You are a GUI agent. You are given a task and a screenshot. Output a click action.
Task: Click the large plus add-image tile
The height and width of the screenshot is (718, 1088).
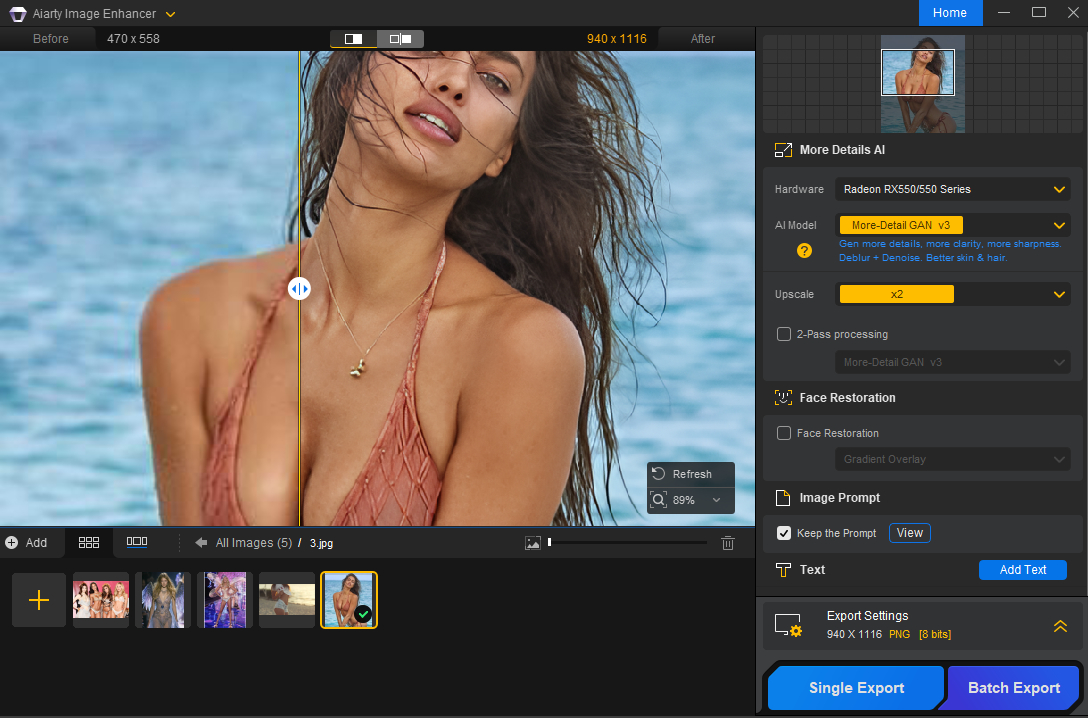click(x=39, y=600)
